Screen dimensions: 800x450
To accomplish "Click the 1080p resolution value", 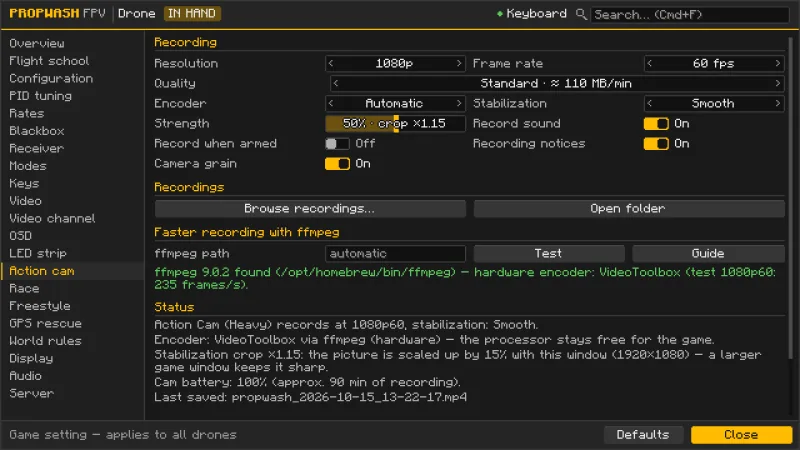I will (x=394, y=63).
